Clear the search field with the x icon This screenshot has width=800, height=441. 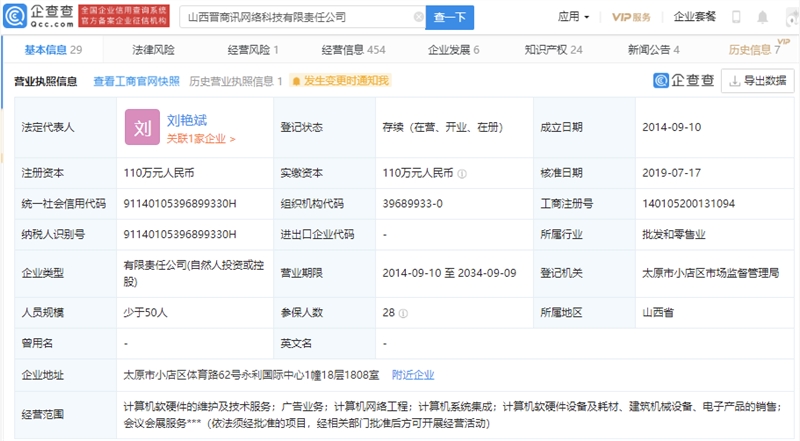(418, 17)
